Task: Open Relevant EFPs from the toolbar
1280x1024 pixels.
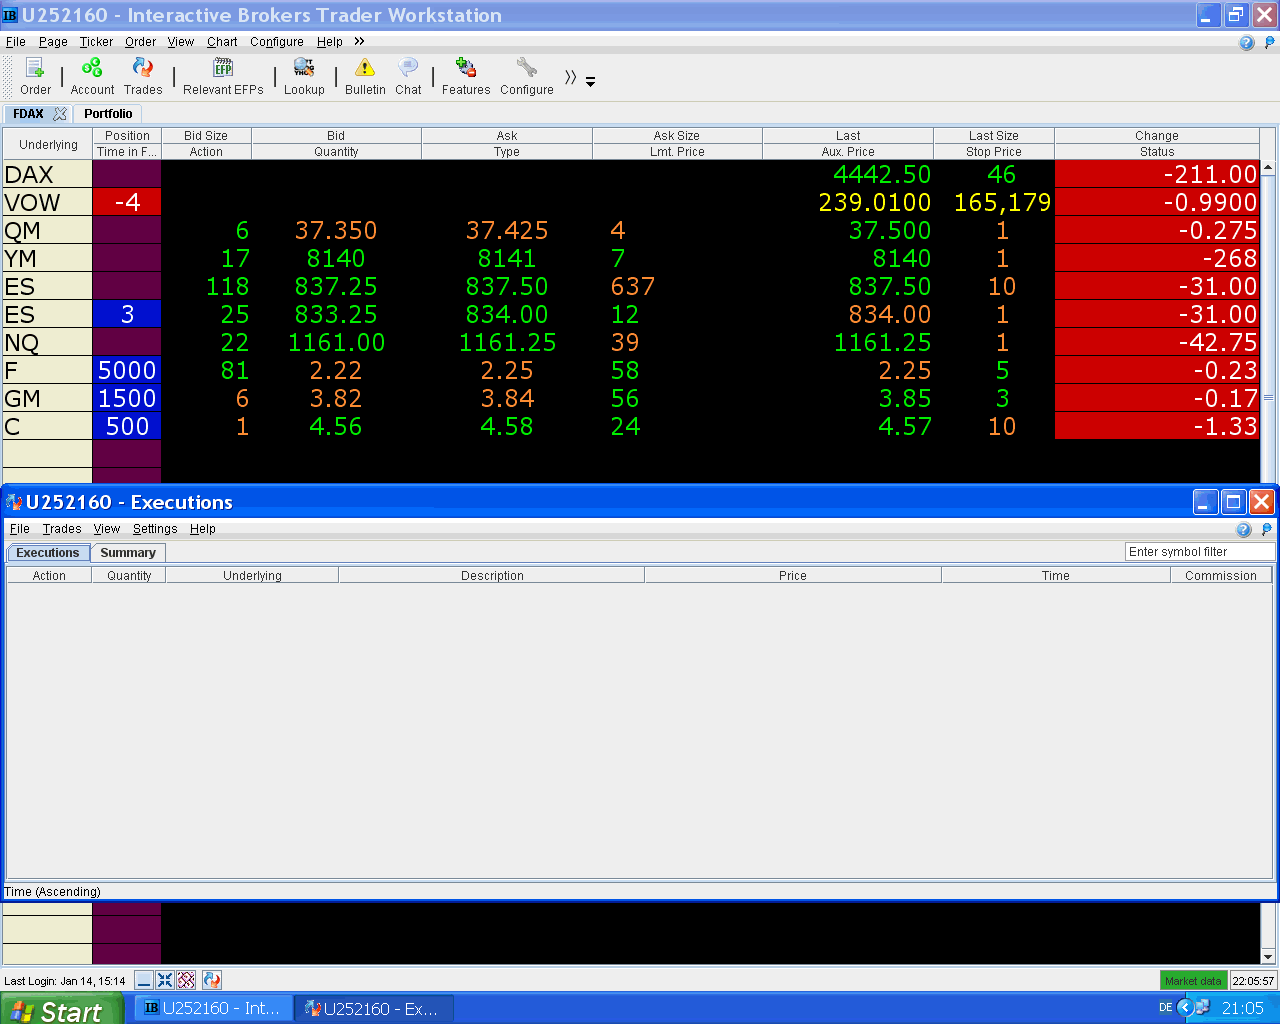Action: (x=223, y=76)
